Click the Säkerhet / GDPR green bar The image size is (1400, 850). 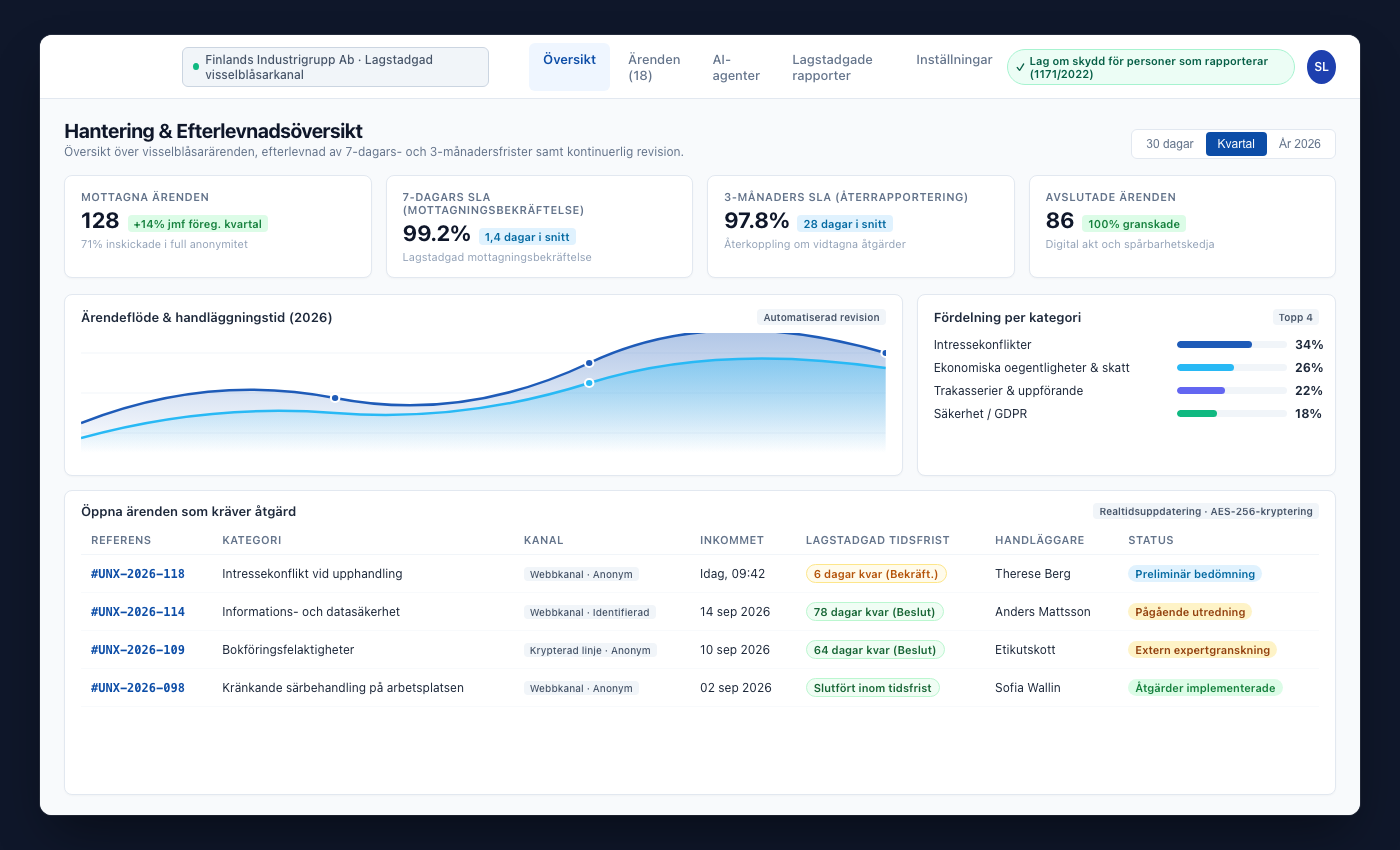1197,413
